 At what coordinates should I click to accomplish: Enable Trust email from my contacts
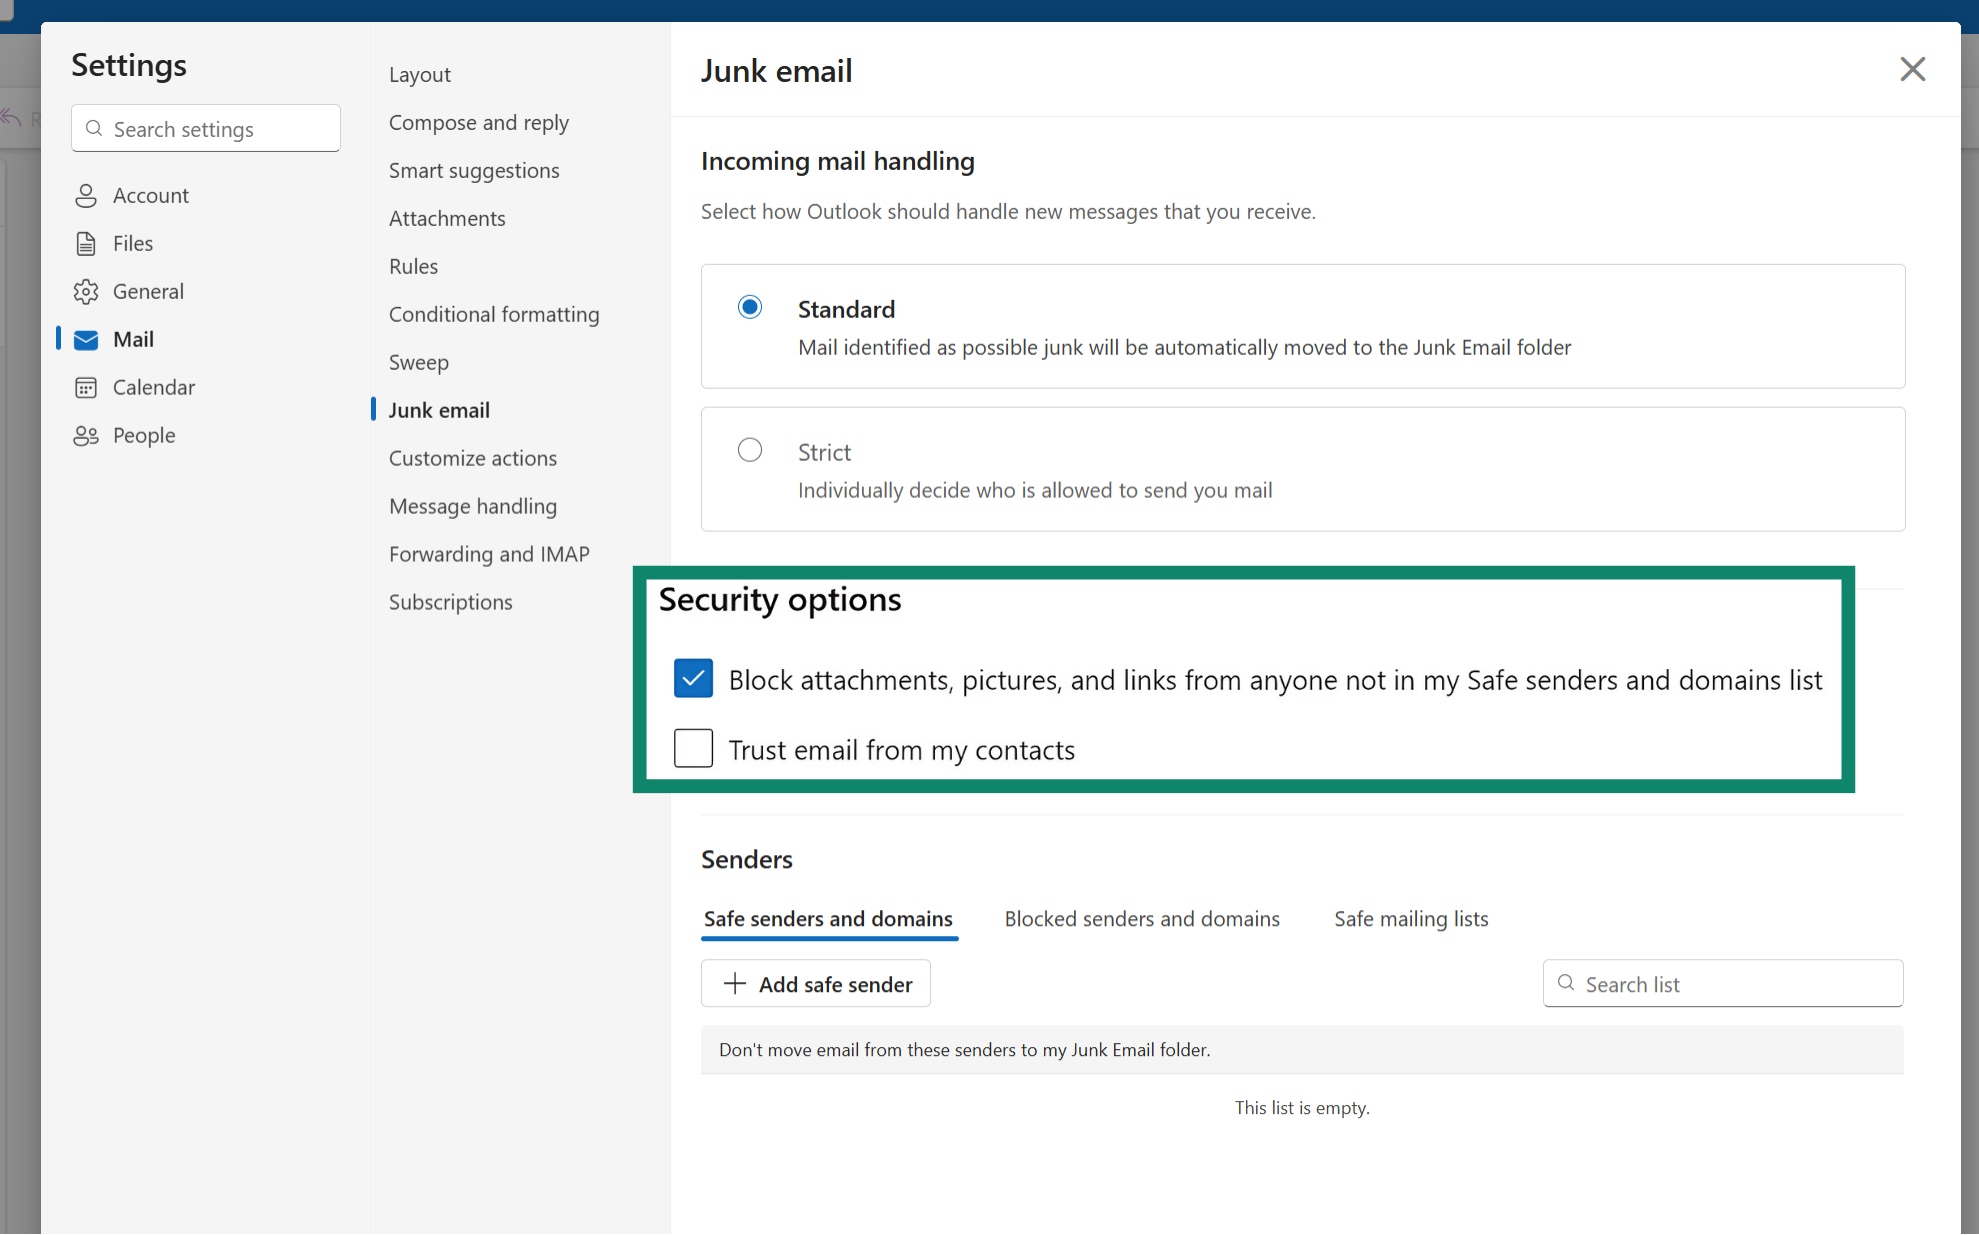[x=693, y=748]
